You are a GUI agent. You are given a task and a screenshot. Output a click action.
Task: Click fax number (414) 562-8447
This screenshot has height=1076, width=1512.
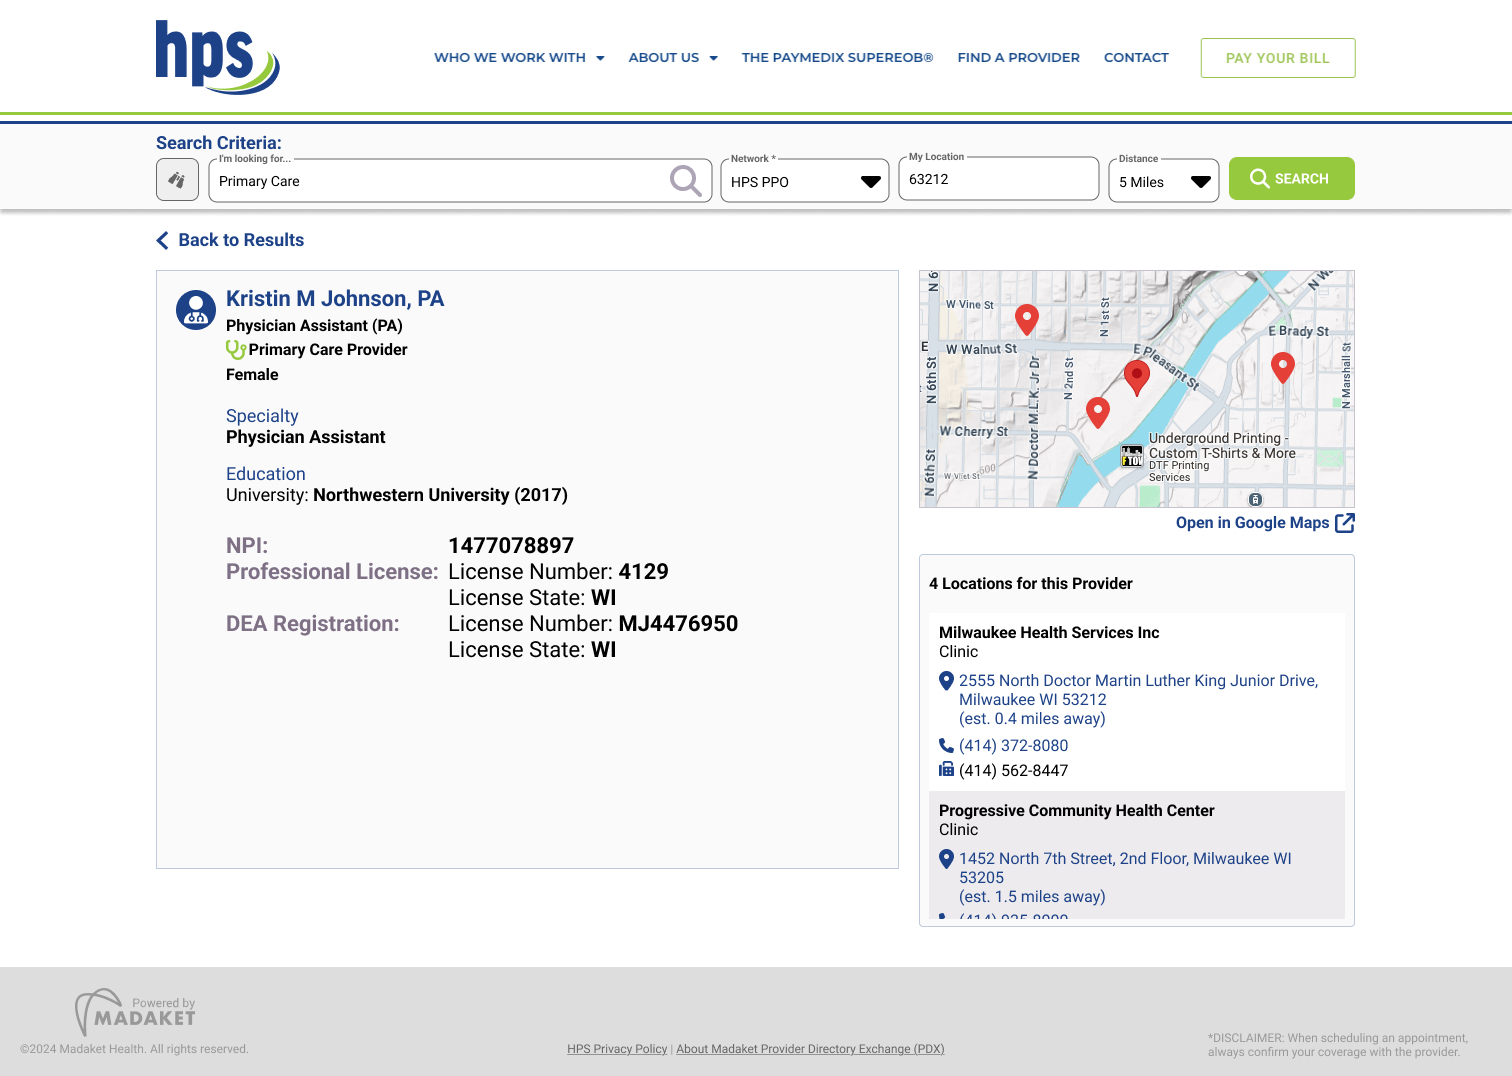[x=1013, y=771]
